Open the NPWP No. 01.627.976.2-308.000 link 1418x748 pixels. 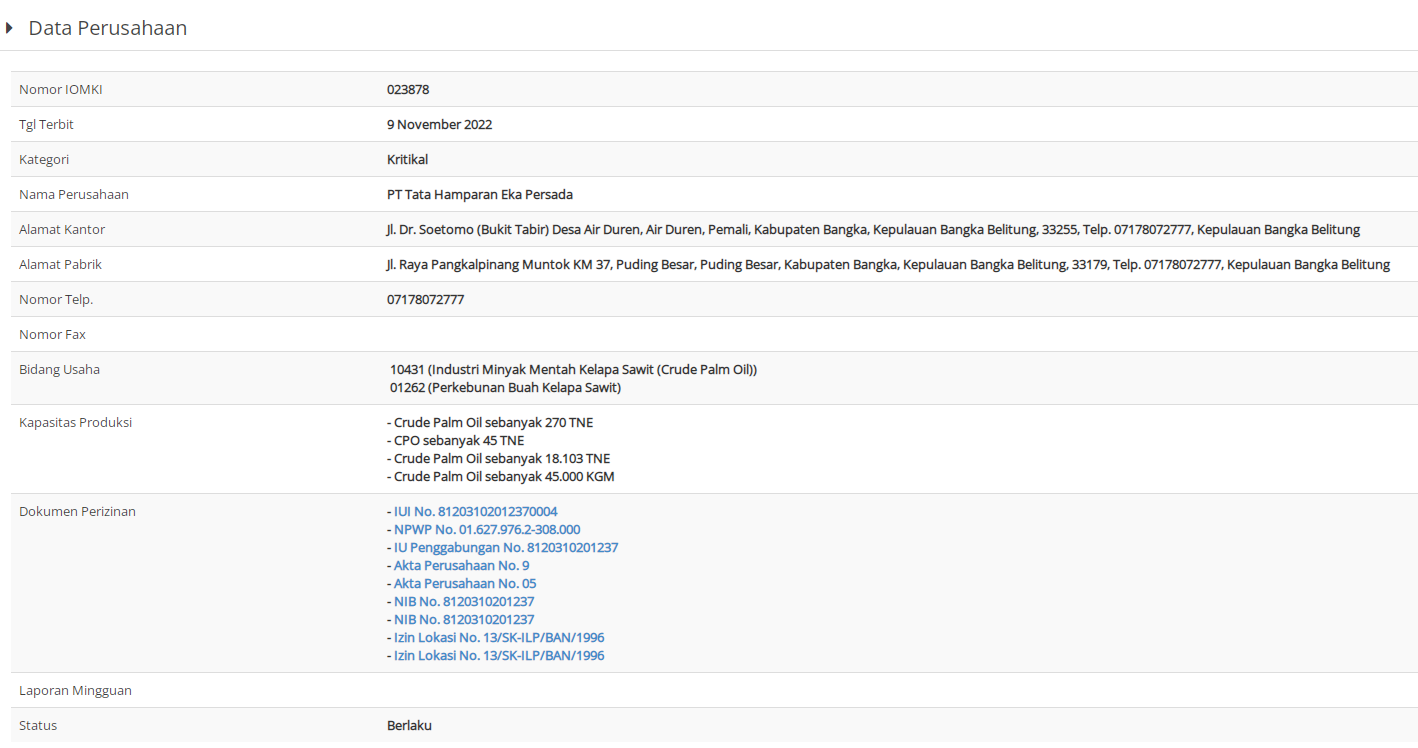[x=486, y=530]
